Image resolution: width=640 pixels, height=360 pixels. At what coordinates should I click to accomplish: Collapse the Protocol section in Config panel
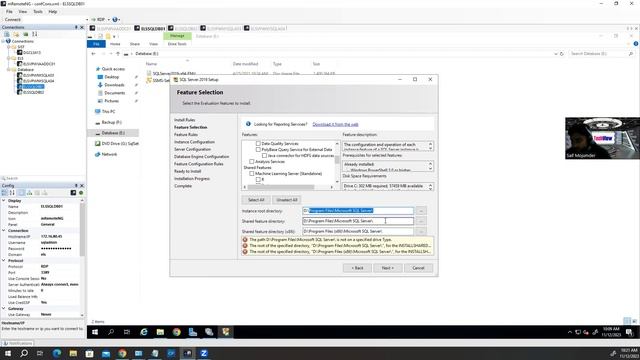pos(4,260)
